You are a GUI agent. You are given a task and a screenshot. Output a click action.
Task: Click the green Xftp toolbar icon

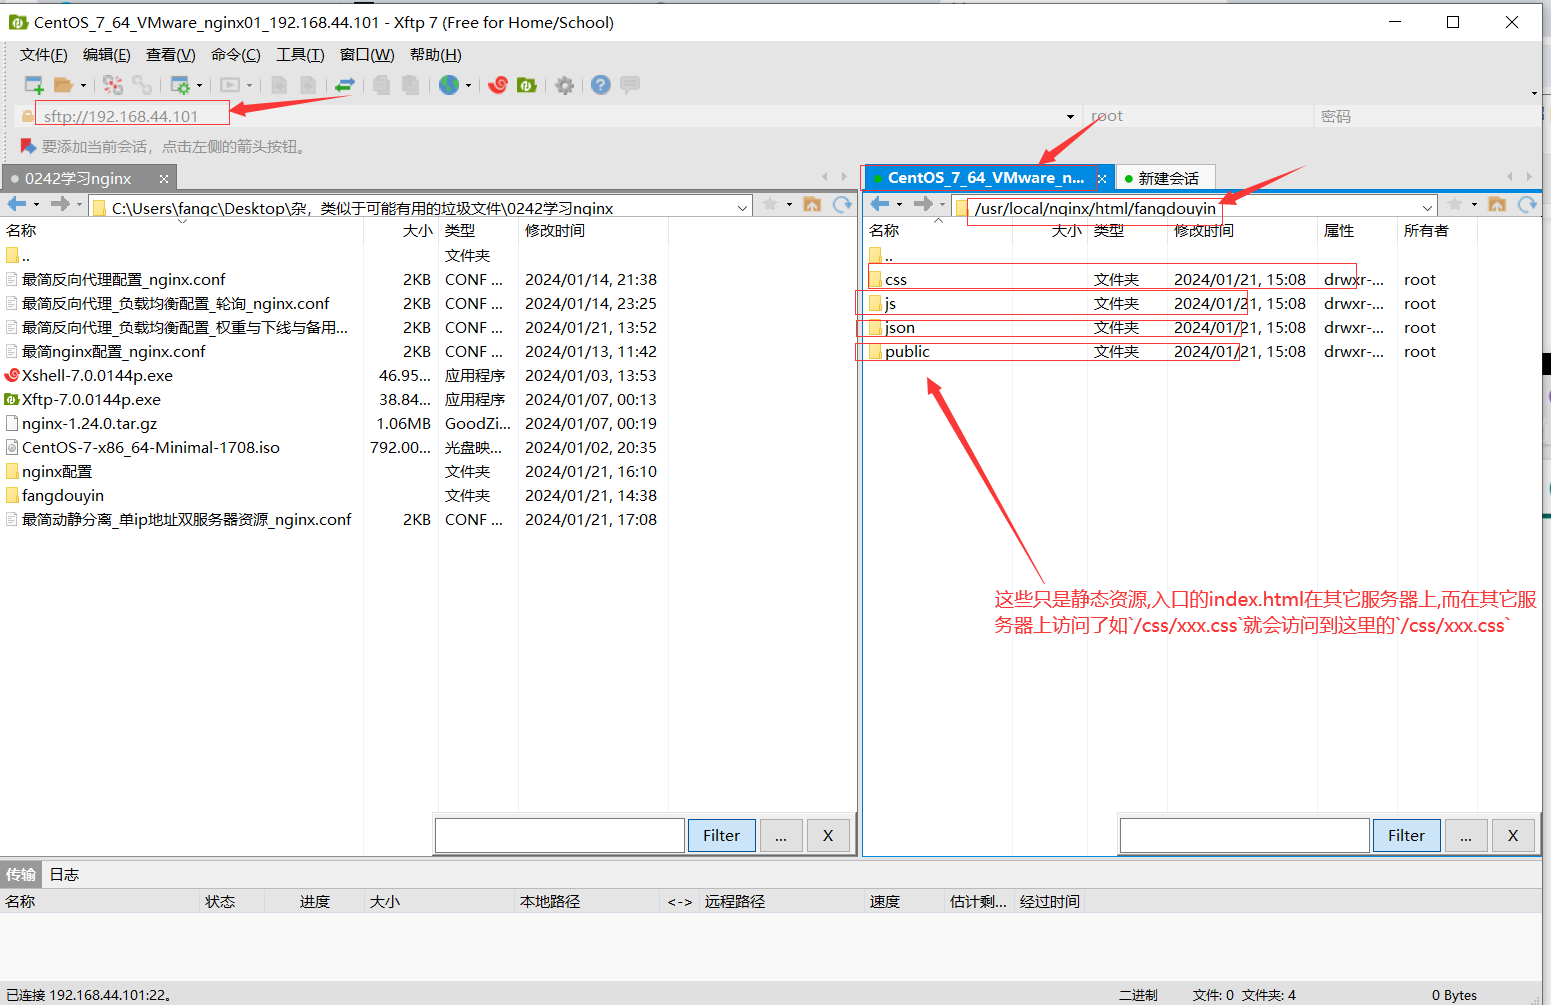pos(527,85)
